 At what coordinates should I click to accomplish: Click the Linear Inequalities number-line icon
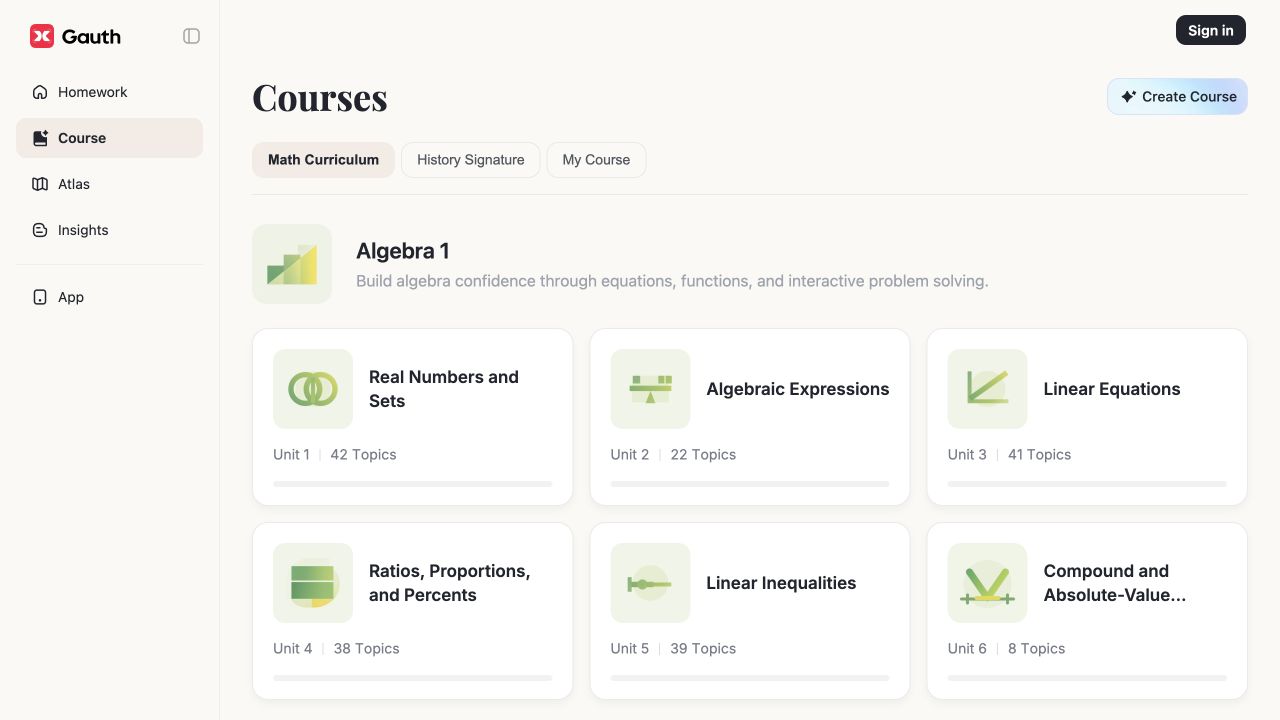650,583
